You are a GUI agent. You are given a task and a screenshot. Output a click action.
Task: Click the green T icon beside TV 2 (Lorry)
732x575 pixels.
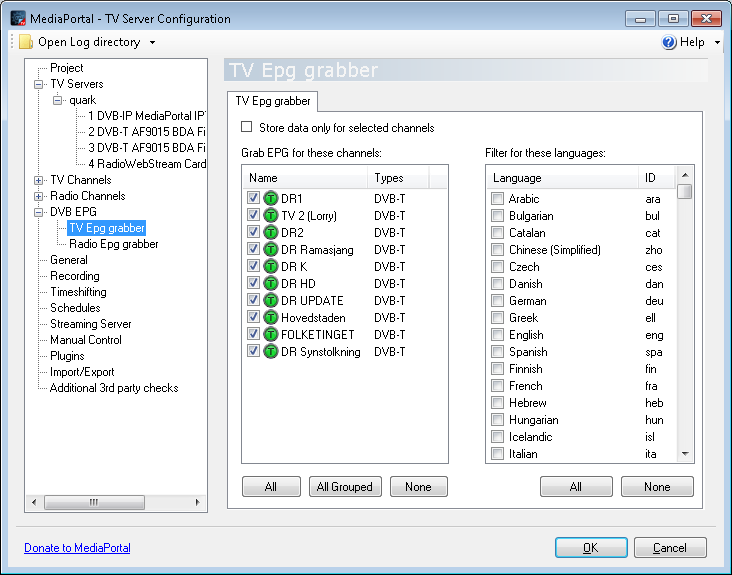click(x=270, y=215)
